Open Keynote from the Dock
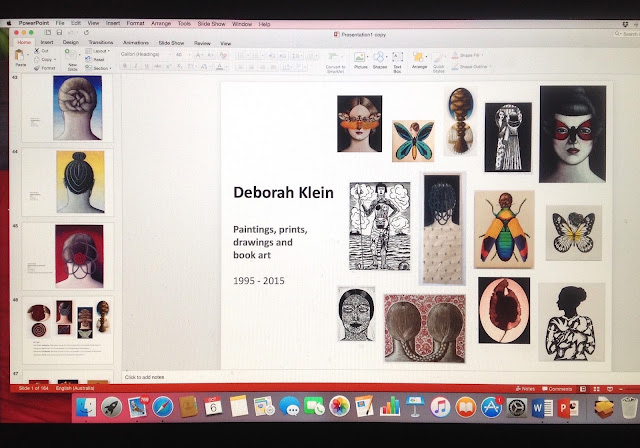The image size is (640, 448). click(x=415, y=407)
